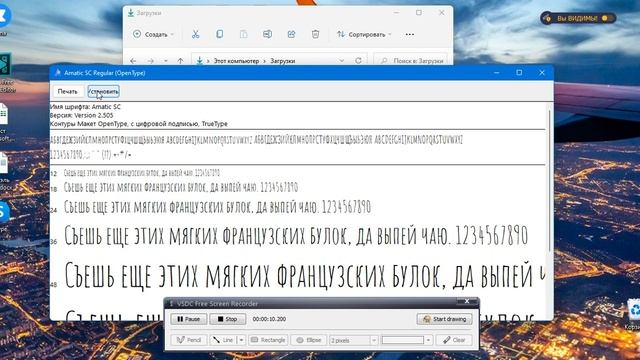Click the Copy icon in Explorer toolbar

pos(220,34)
